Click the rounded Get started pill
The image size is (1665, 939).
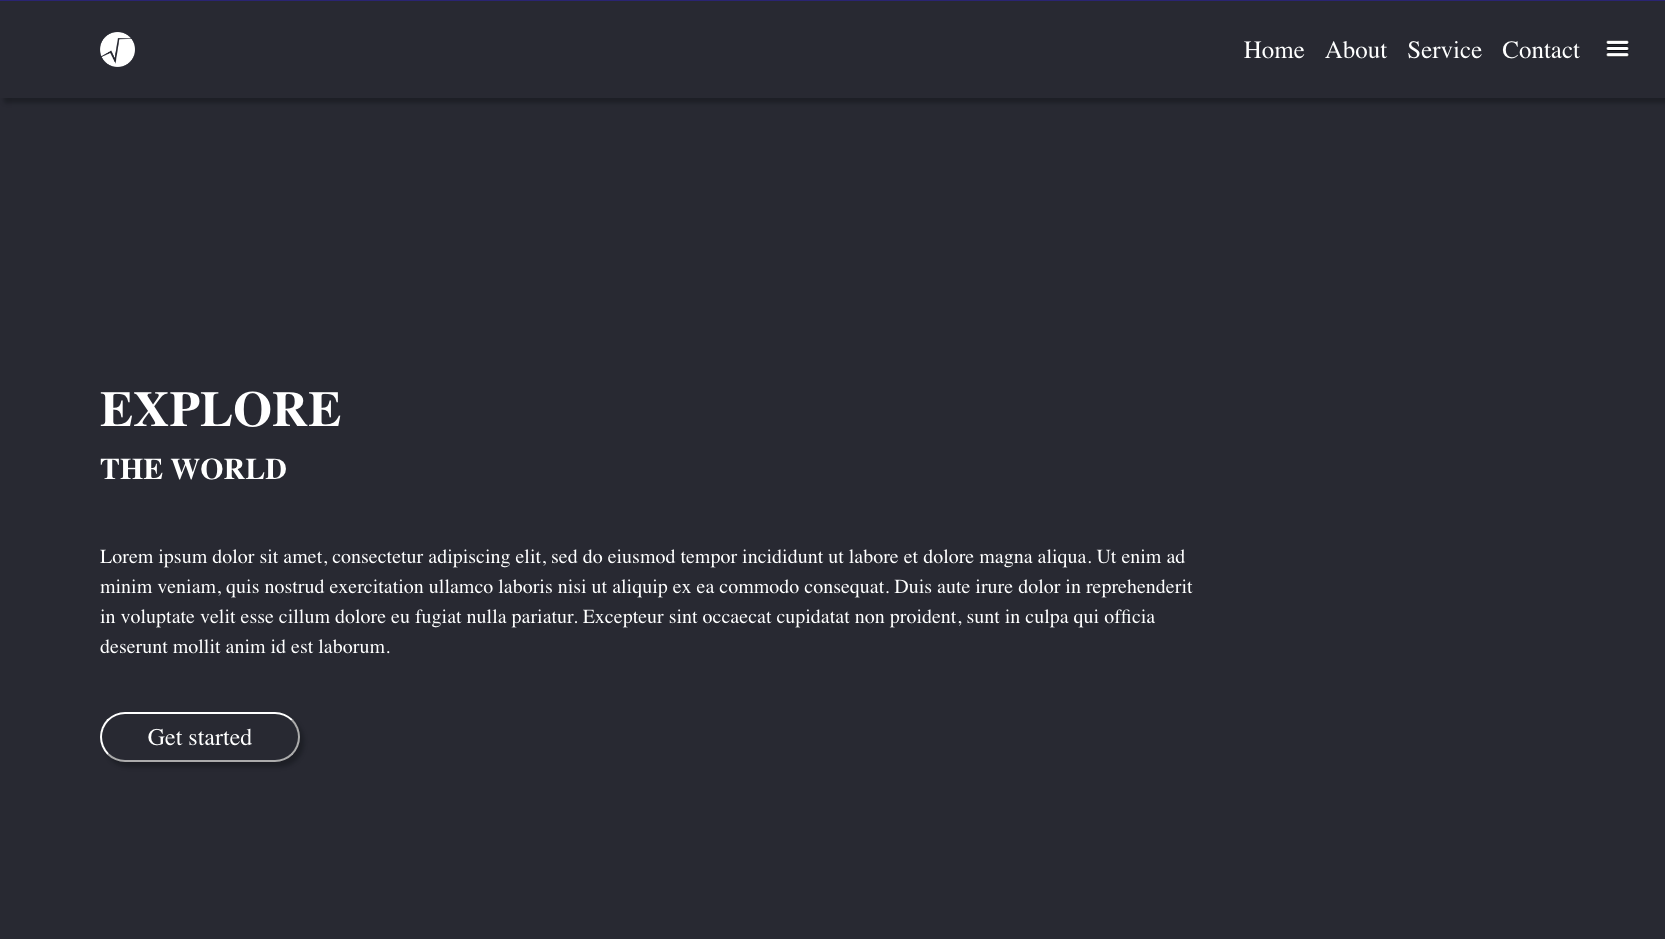199,737
